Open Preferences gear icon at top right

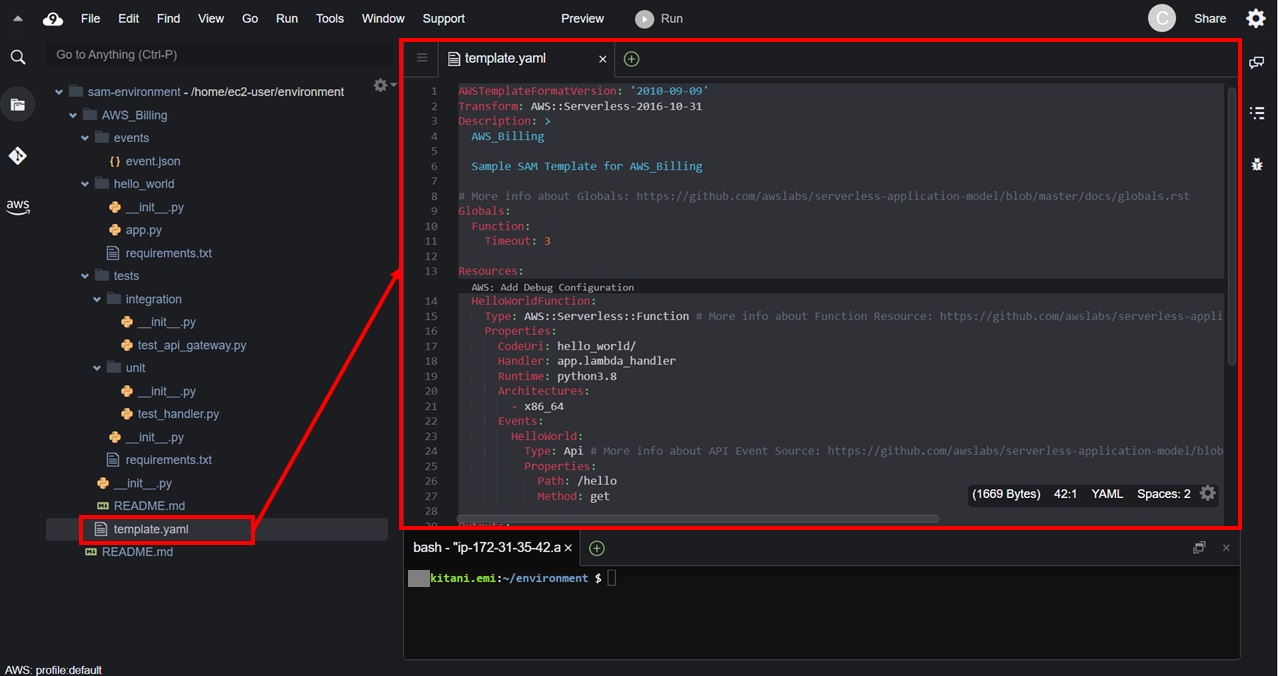tap(1256, 18)
